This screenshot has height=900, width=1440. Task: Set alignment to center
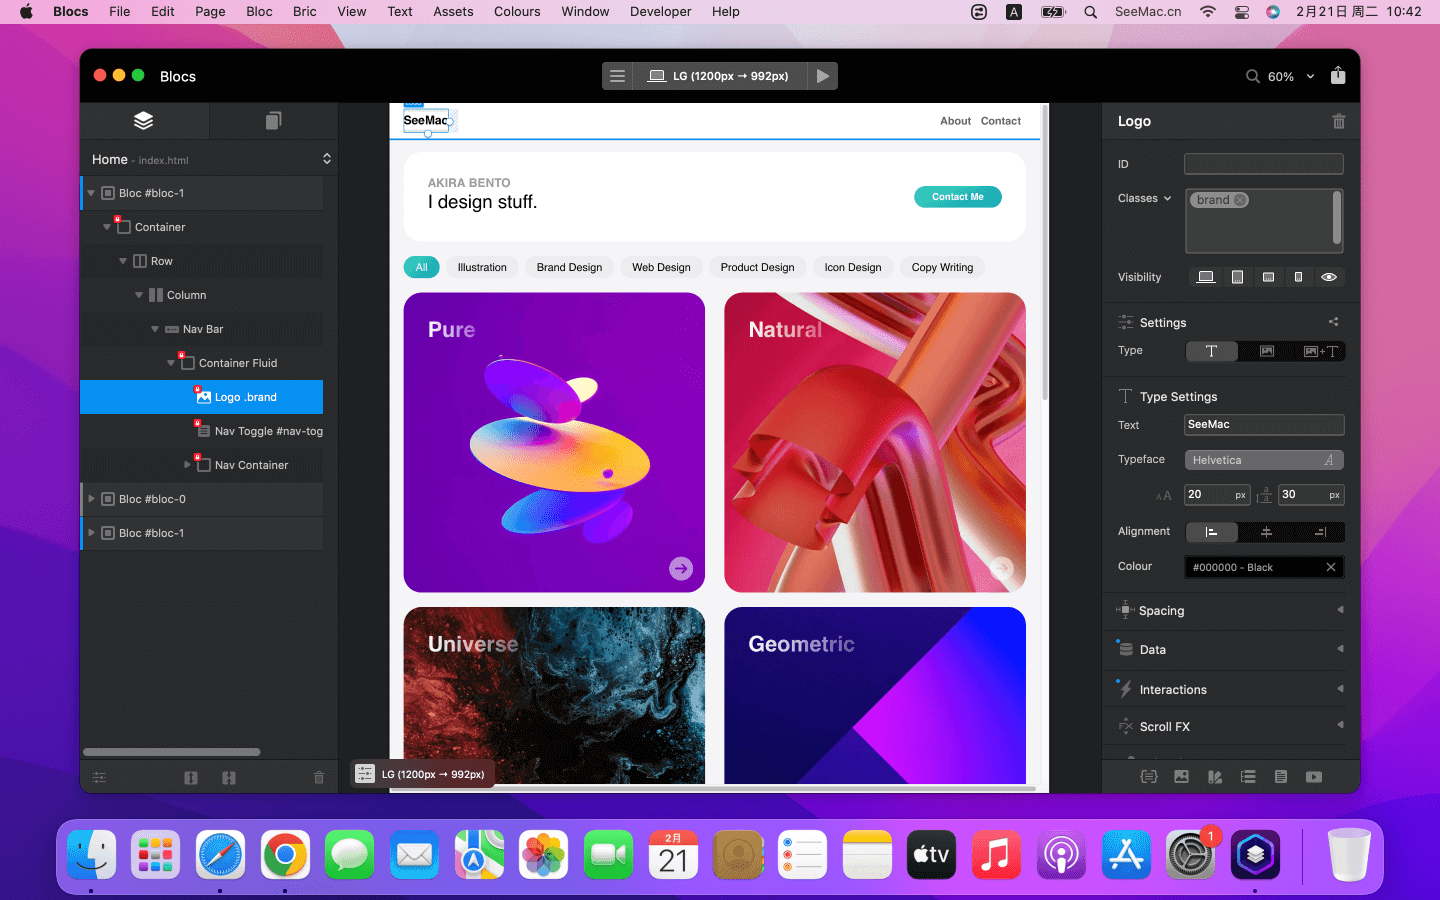(x=1266, y=532)
